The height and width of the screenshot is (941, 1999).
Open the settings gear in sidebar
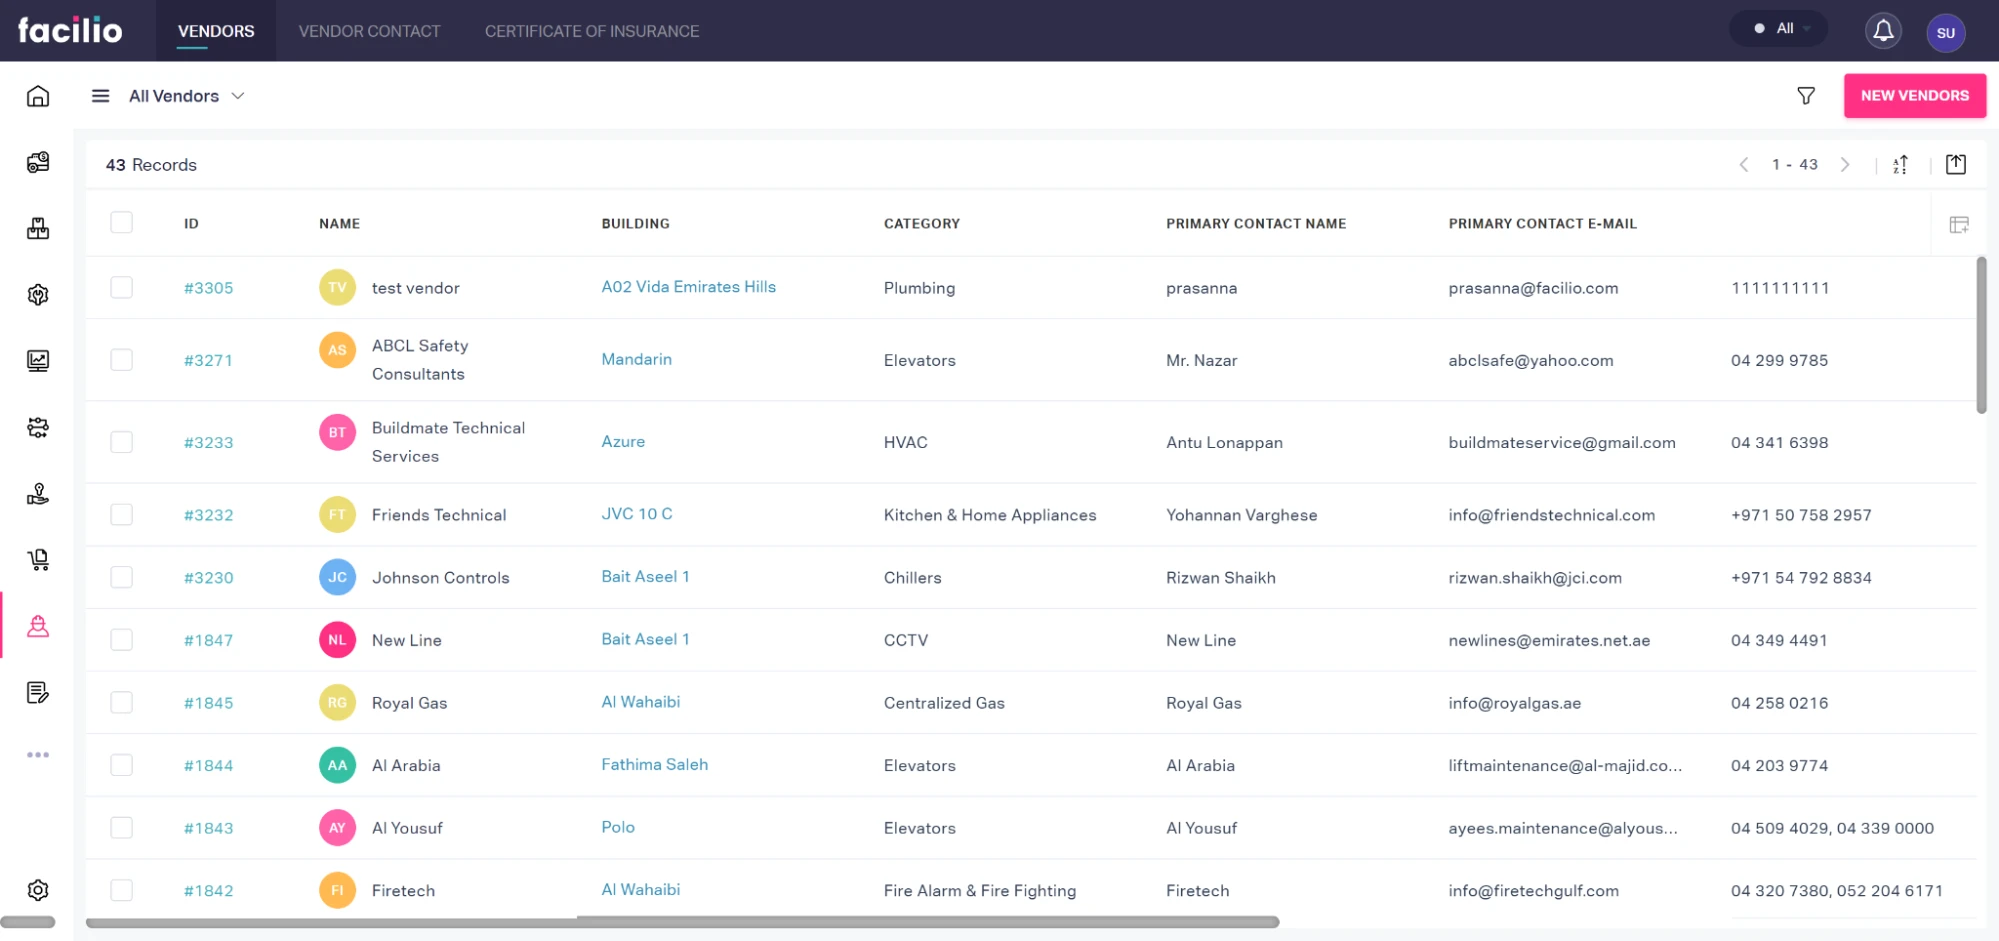tap(38, 890)
